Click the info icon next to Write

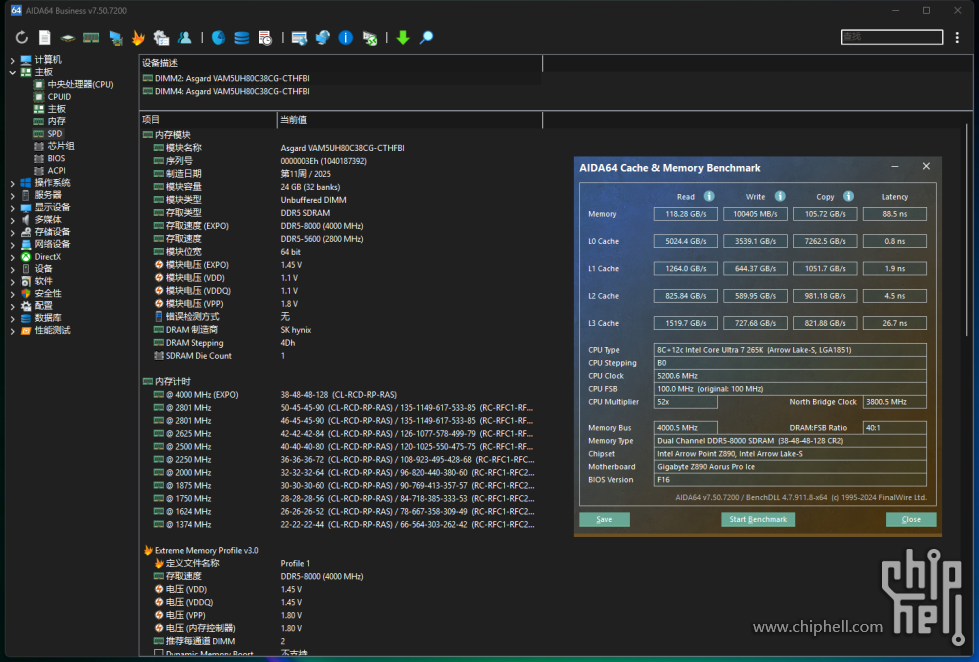[x=780, y=196]
